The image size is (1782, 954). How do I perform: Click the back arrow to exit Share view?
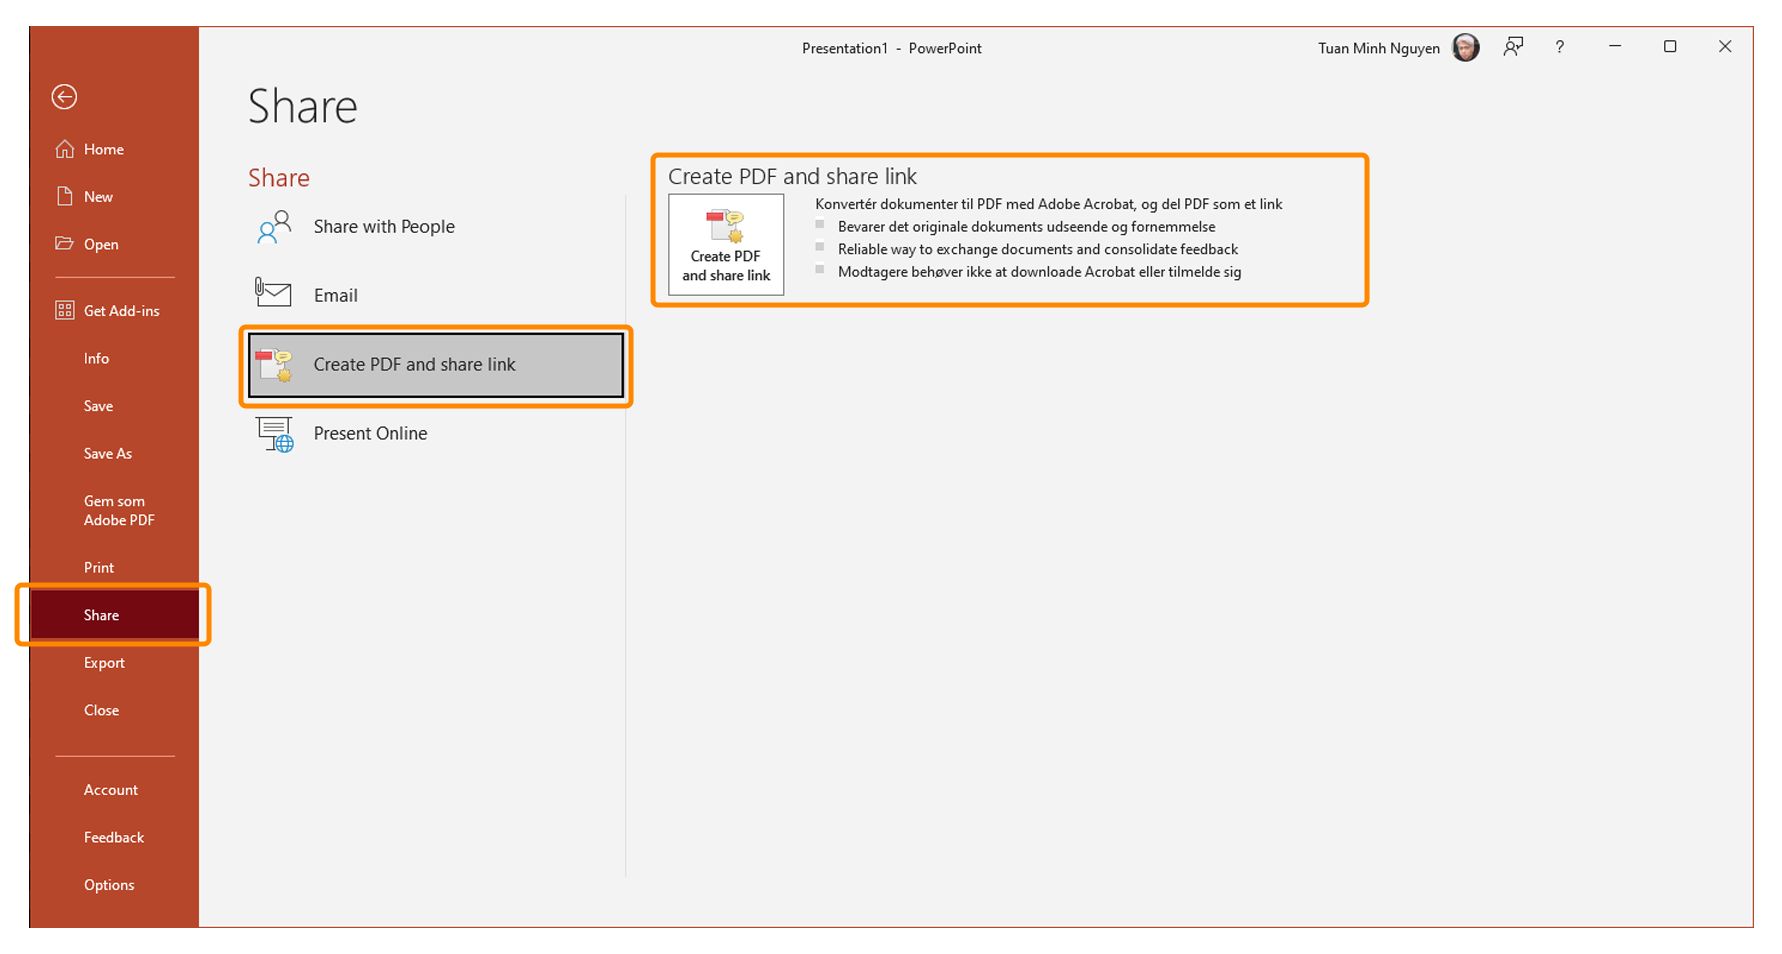click(x=64, y=97)
